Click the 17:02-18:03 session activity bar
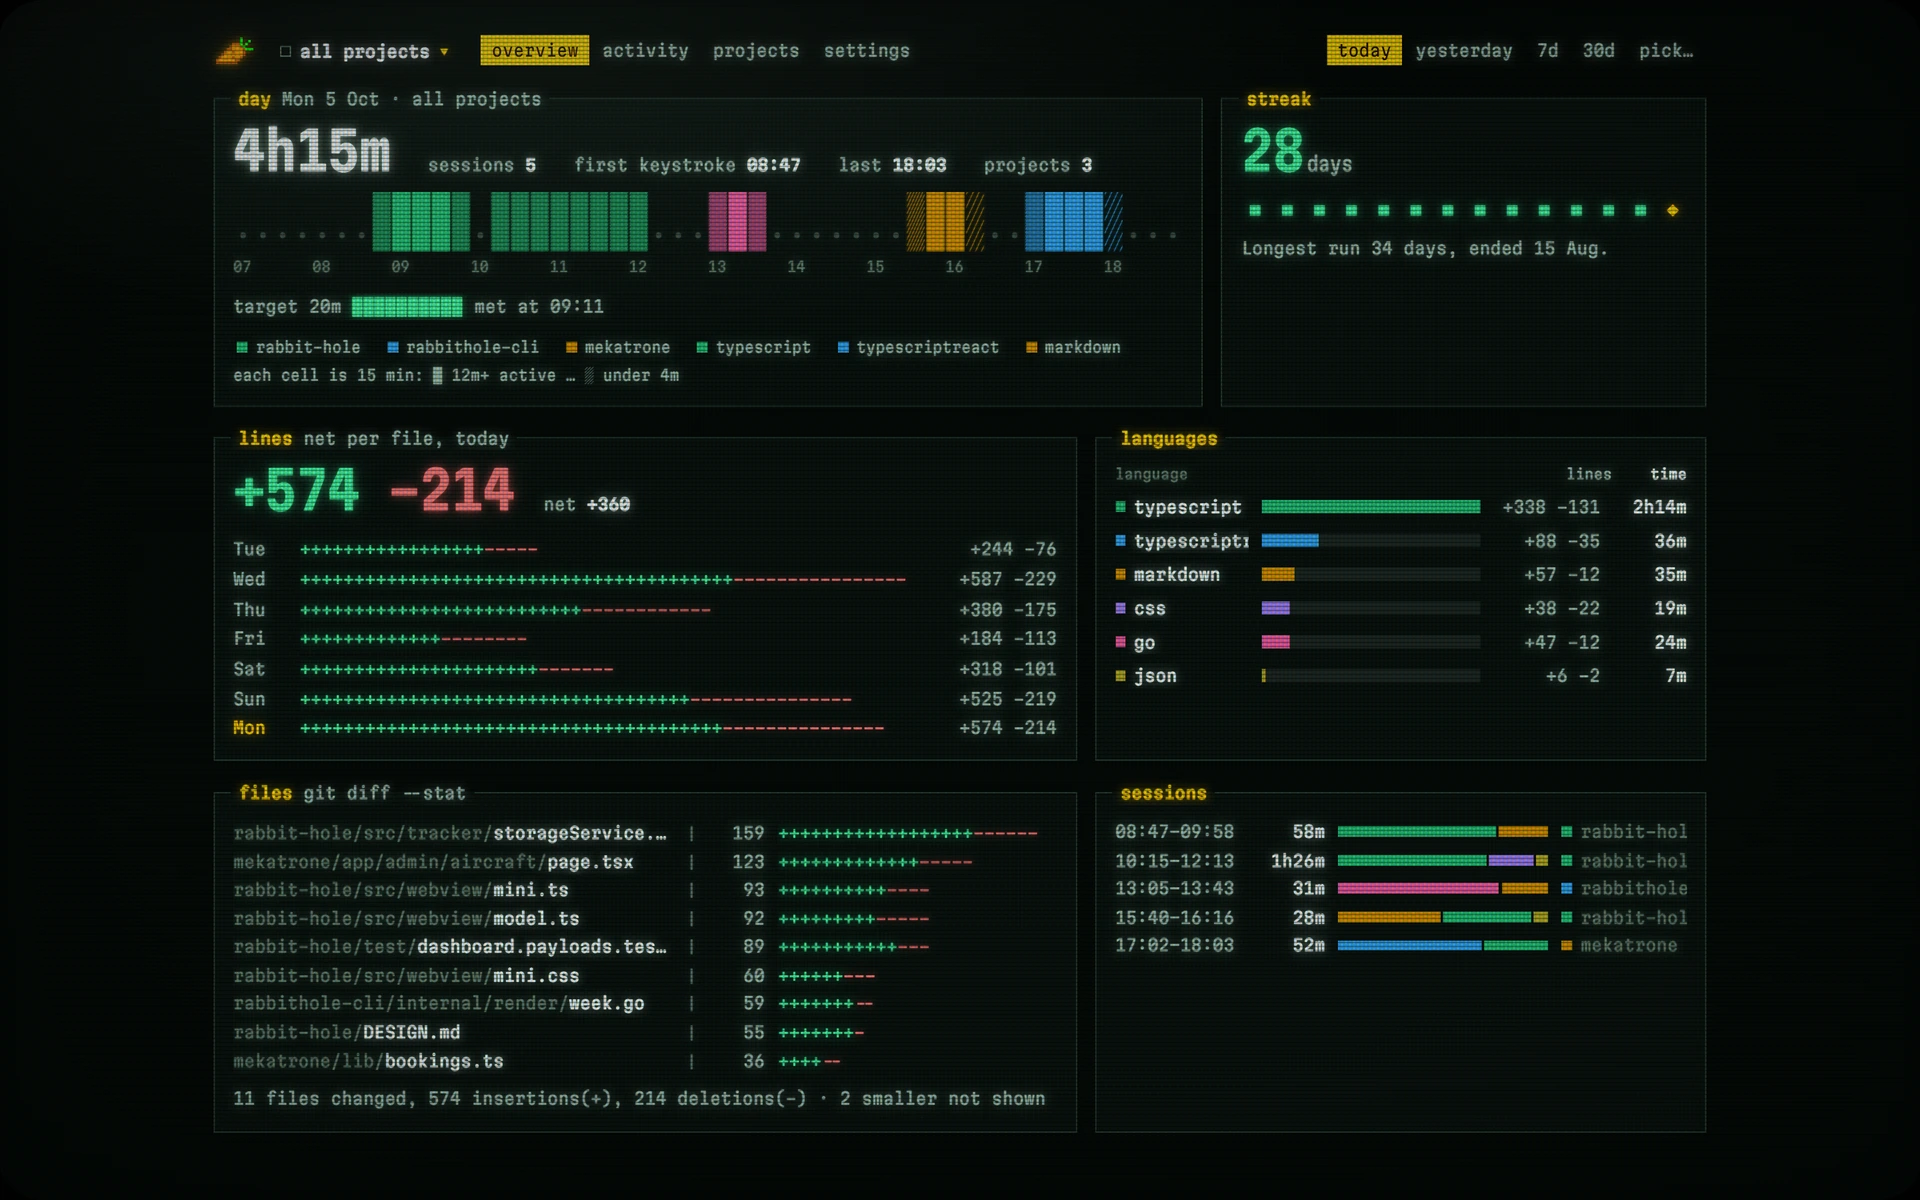The height and width of the screenshot is (1200, 1920). [x=1442, y=945]
